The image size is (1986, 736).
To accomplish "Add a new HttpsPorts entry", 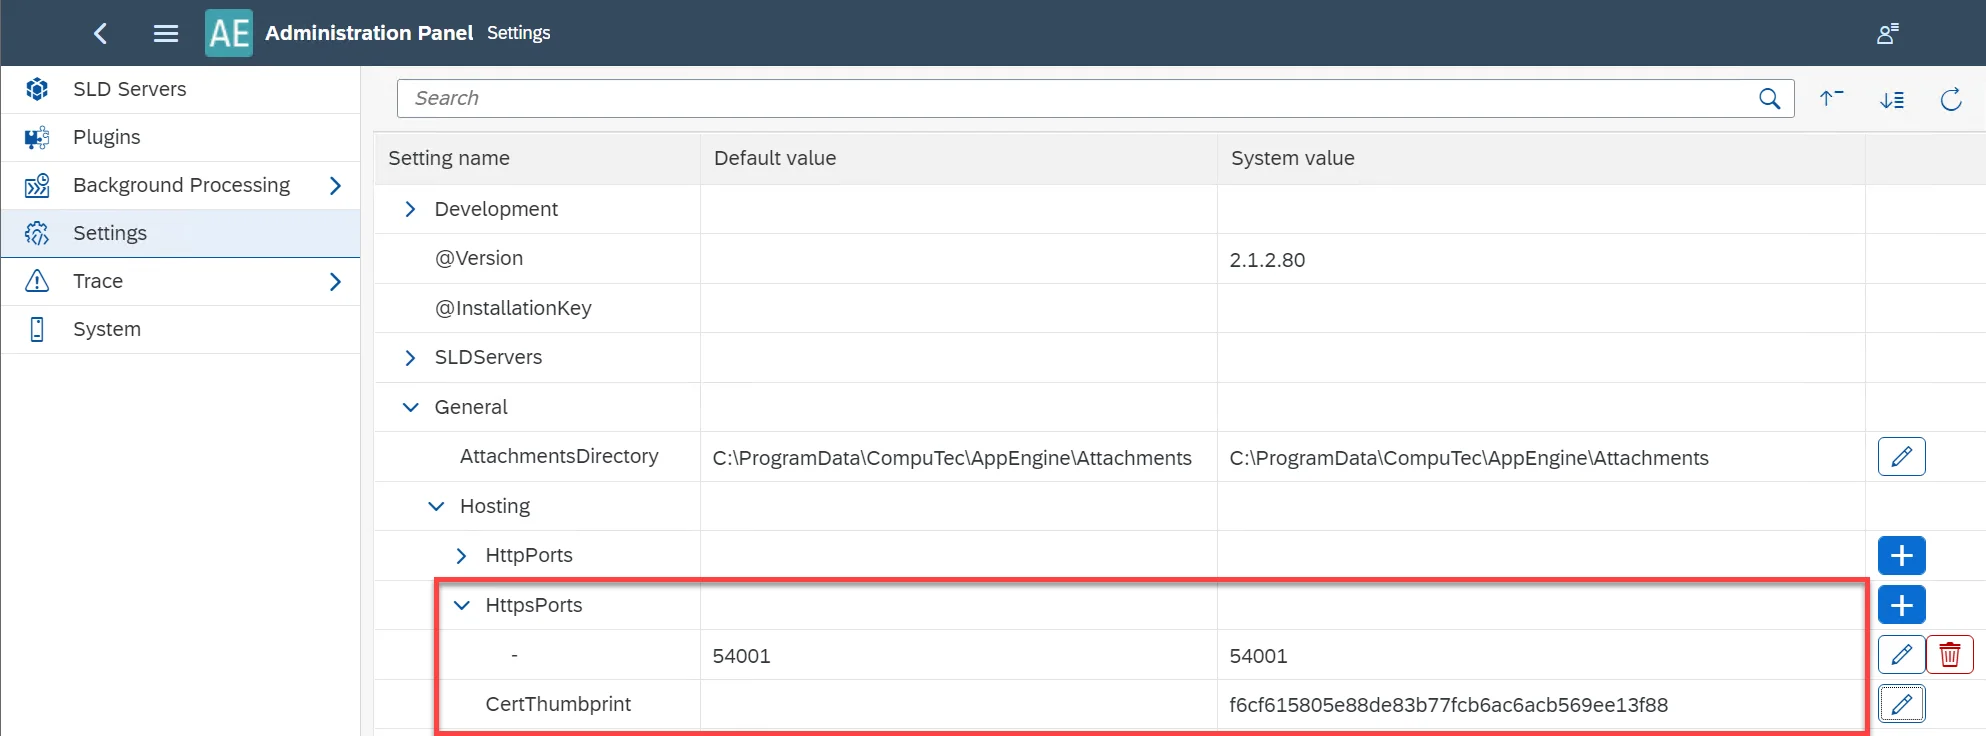I will click(1901, 605).
